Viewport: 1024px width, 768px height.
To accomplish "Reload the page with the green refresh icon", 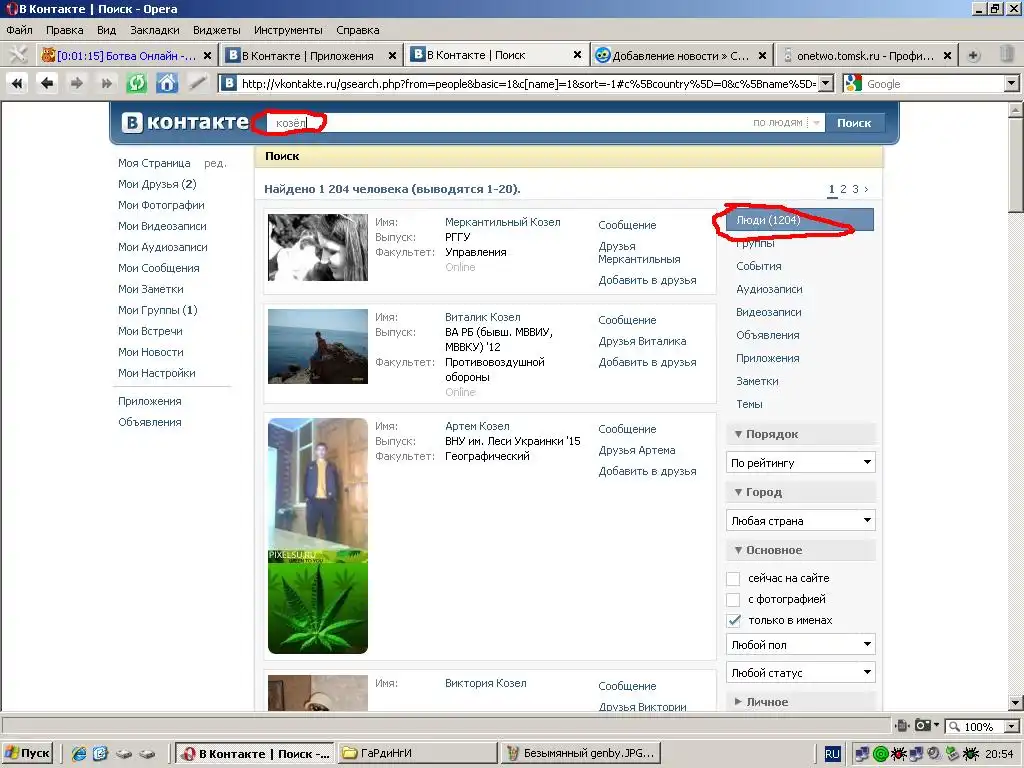I will pyautogui.click(x=137, y=84).
